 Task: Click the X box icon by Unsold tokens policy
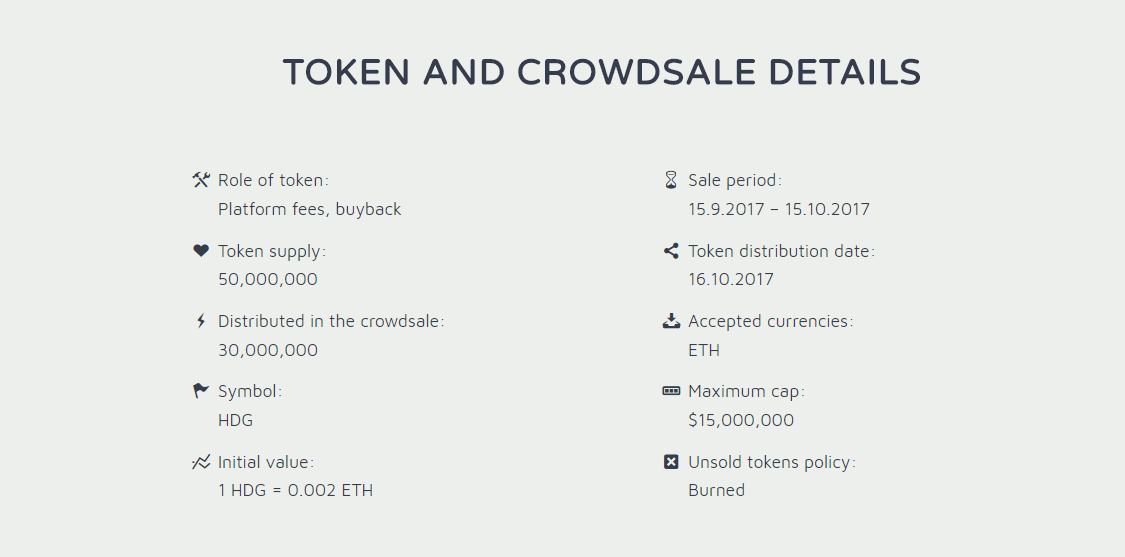click(x=671, y=462)
